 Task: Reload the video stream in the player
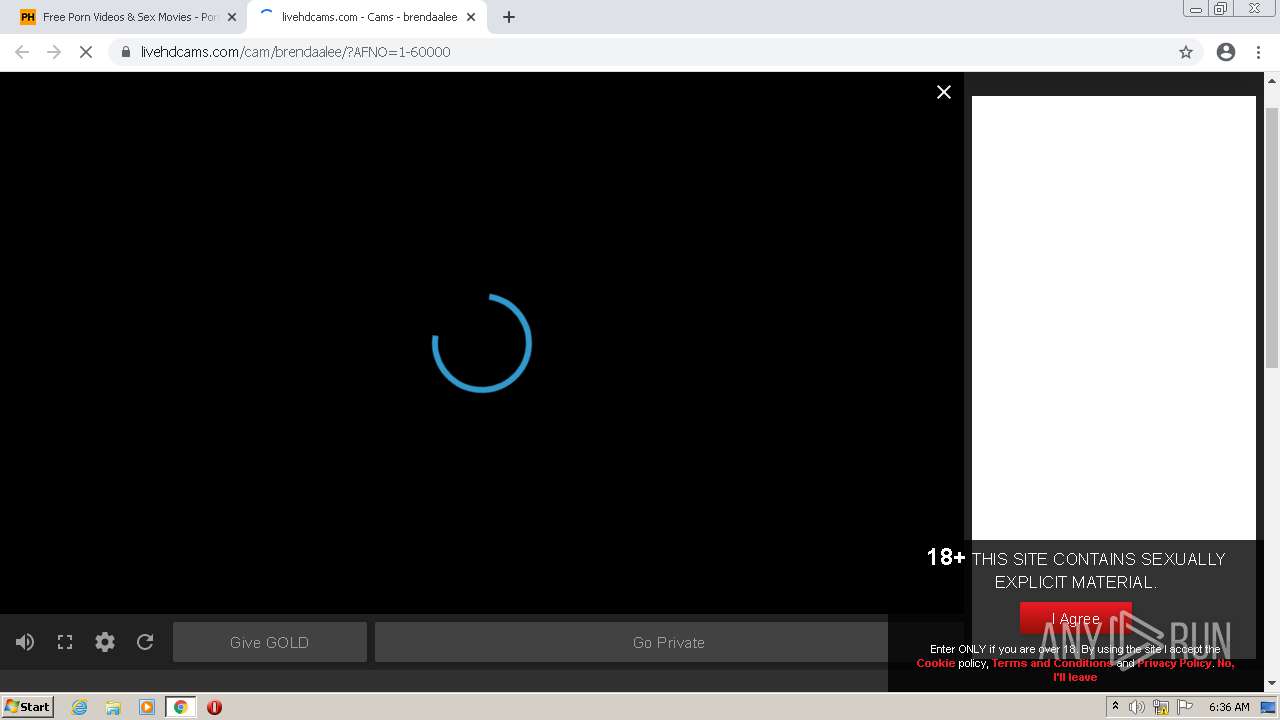(x=145, y=642)
